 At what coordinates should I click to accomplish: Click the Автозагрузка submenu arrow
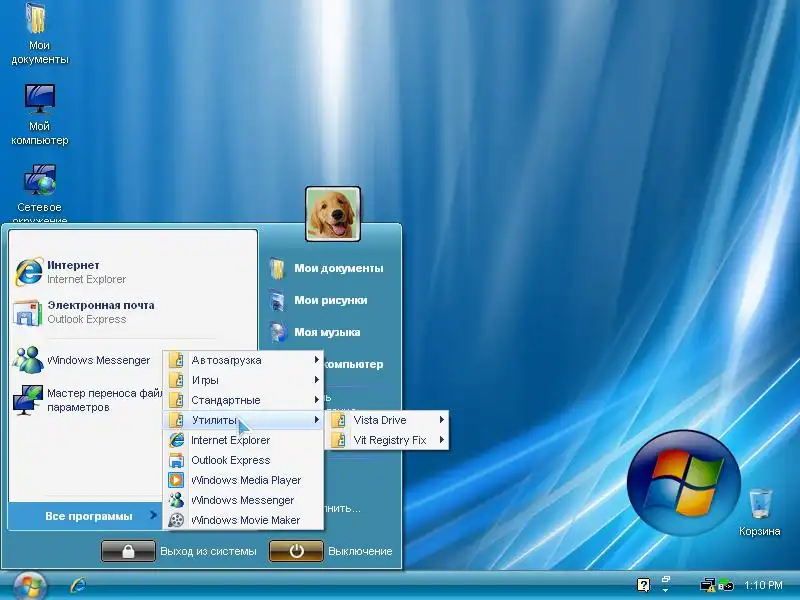[317, 360]
